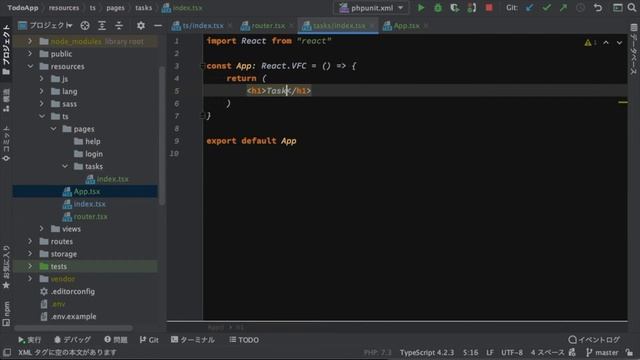Push changes using Git arrow icon
Image resolution: width=640 pixels, height=360 pixels.
pos(563,8)
